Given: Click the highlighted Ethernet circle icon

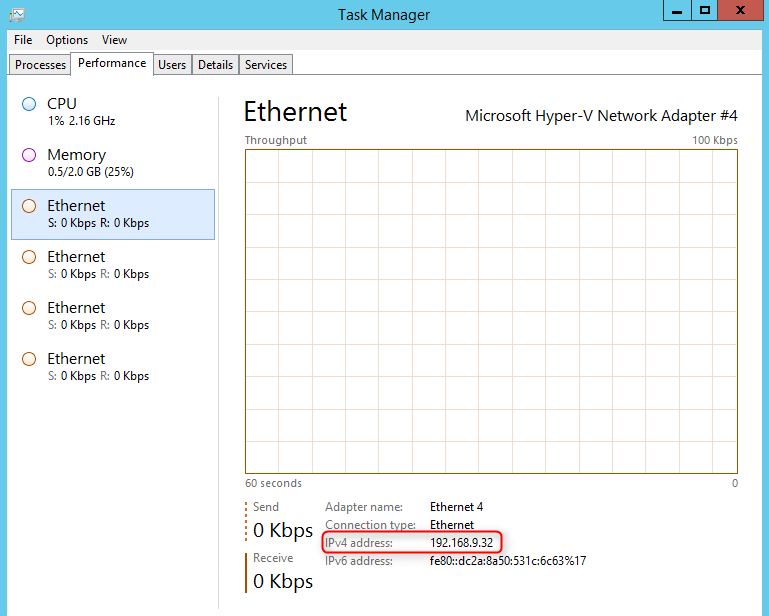Looking at the screenshot, I should pos(29,206).
